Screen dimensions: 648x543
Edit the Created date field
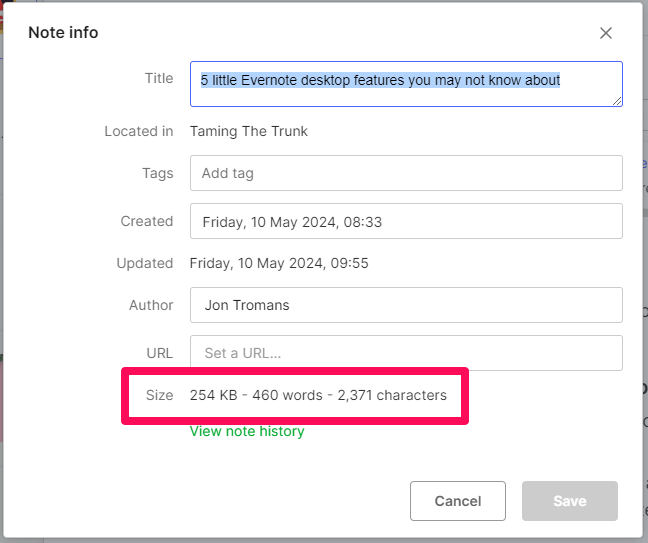(406, 221)
